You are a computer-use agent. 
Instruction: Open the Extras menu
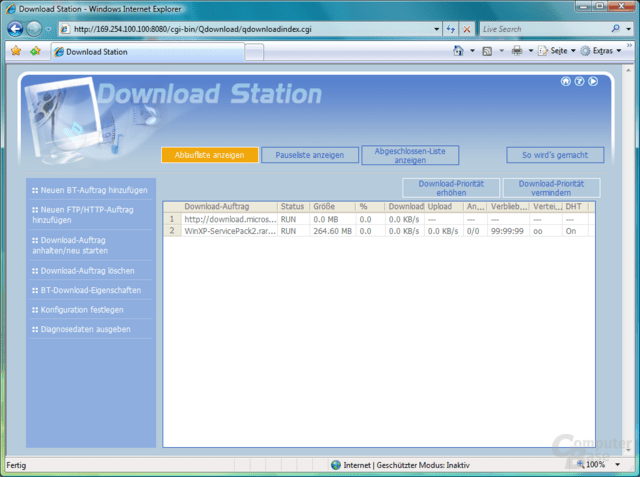pyautogui.click(x=601, y=51)
